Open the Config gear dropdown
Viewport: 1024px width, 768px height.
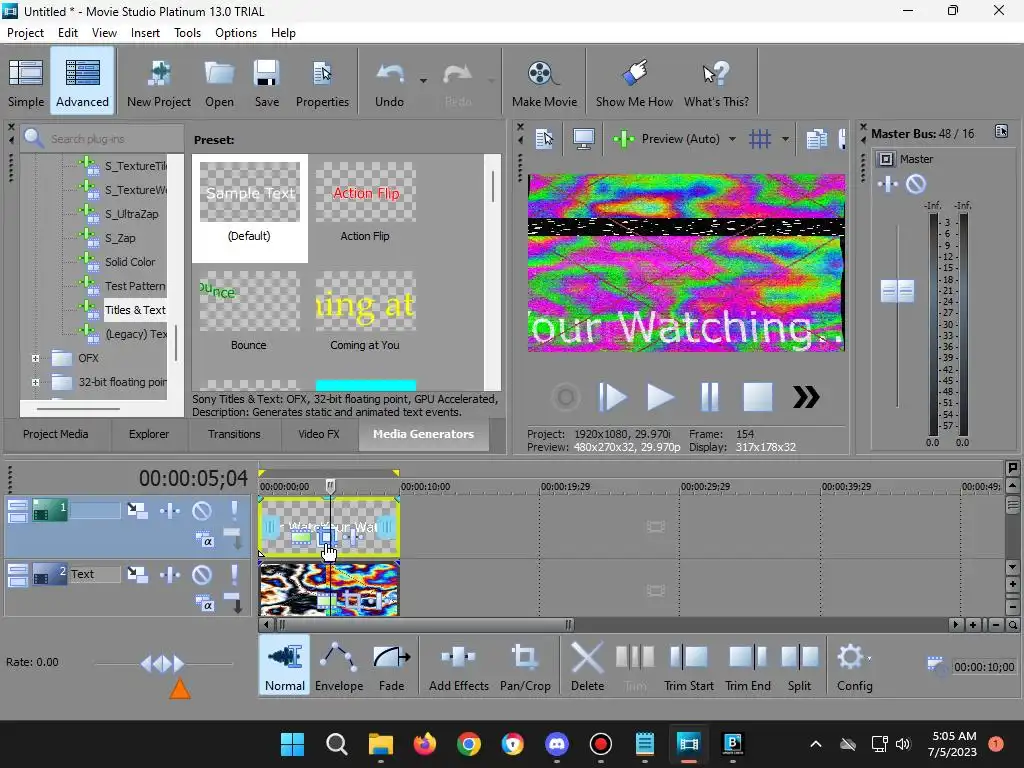[x=854, y=665]
